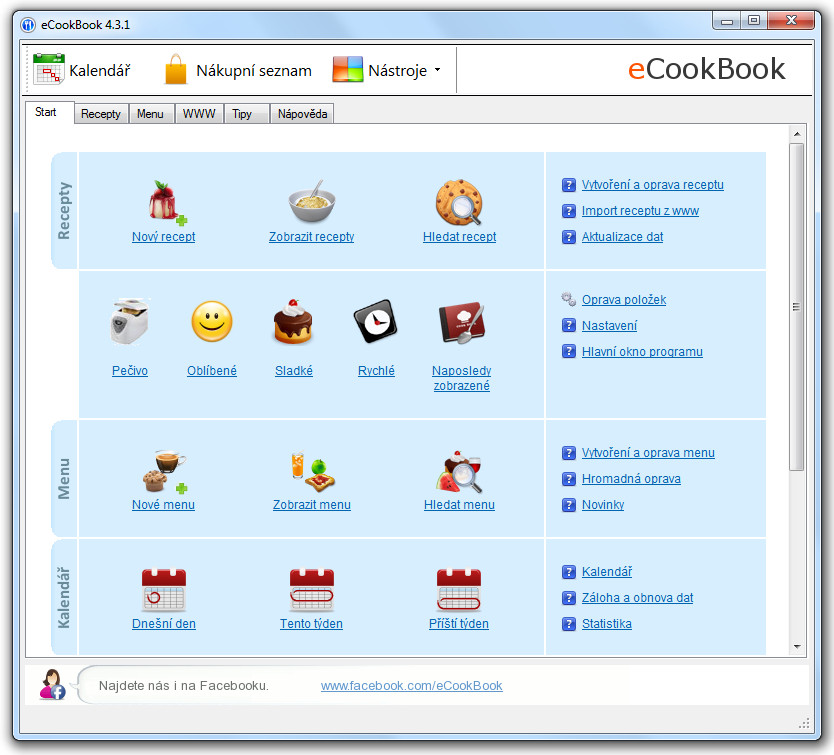
Task: Click the Nákupní seznam toolbar label
Action: [254, 71]
